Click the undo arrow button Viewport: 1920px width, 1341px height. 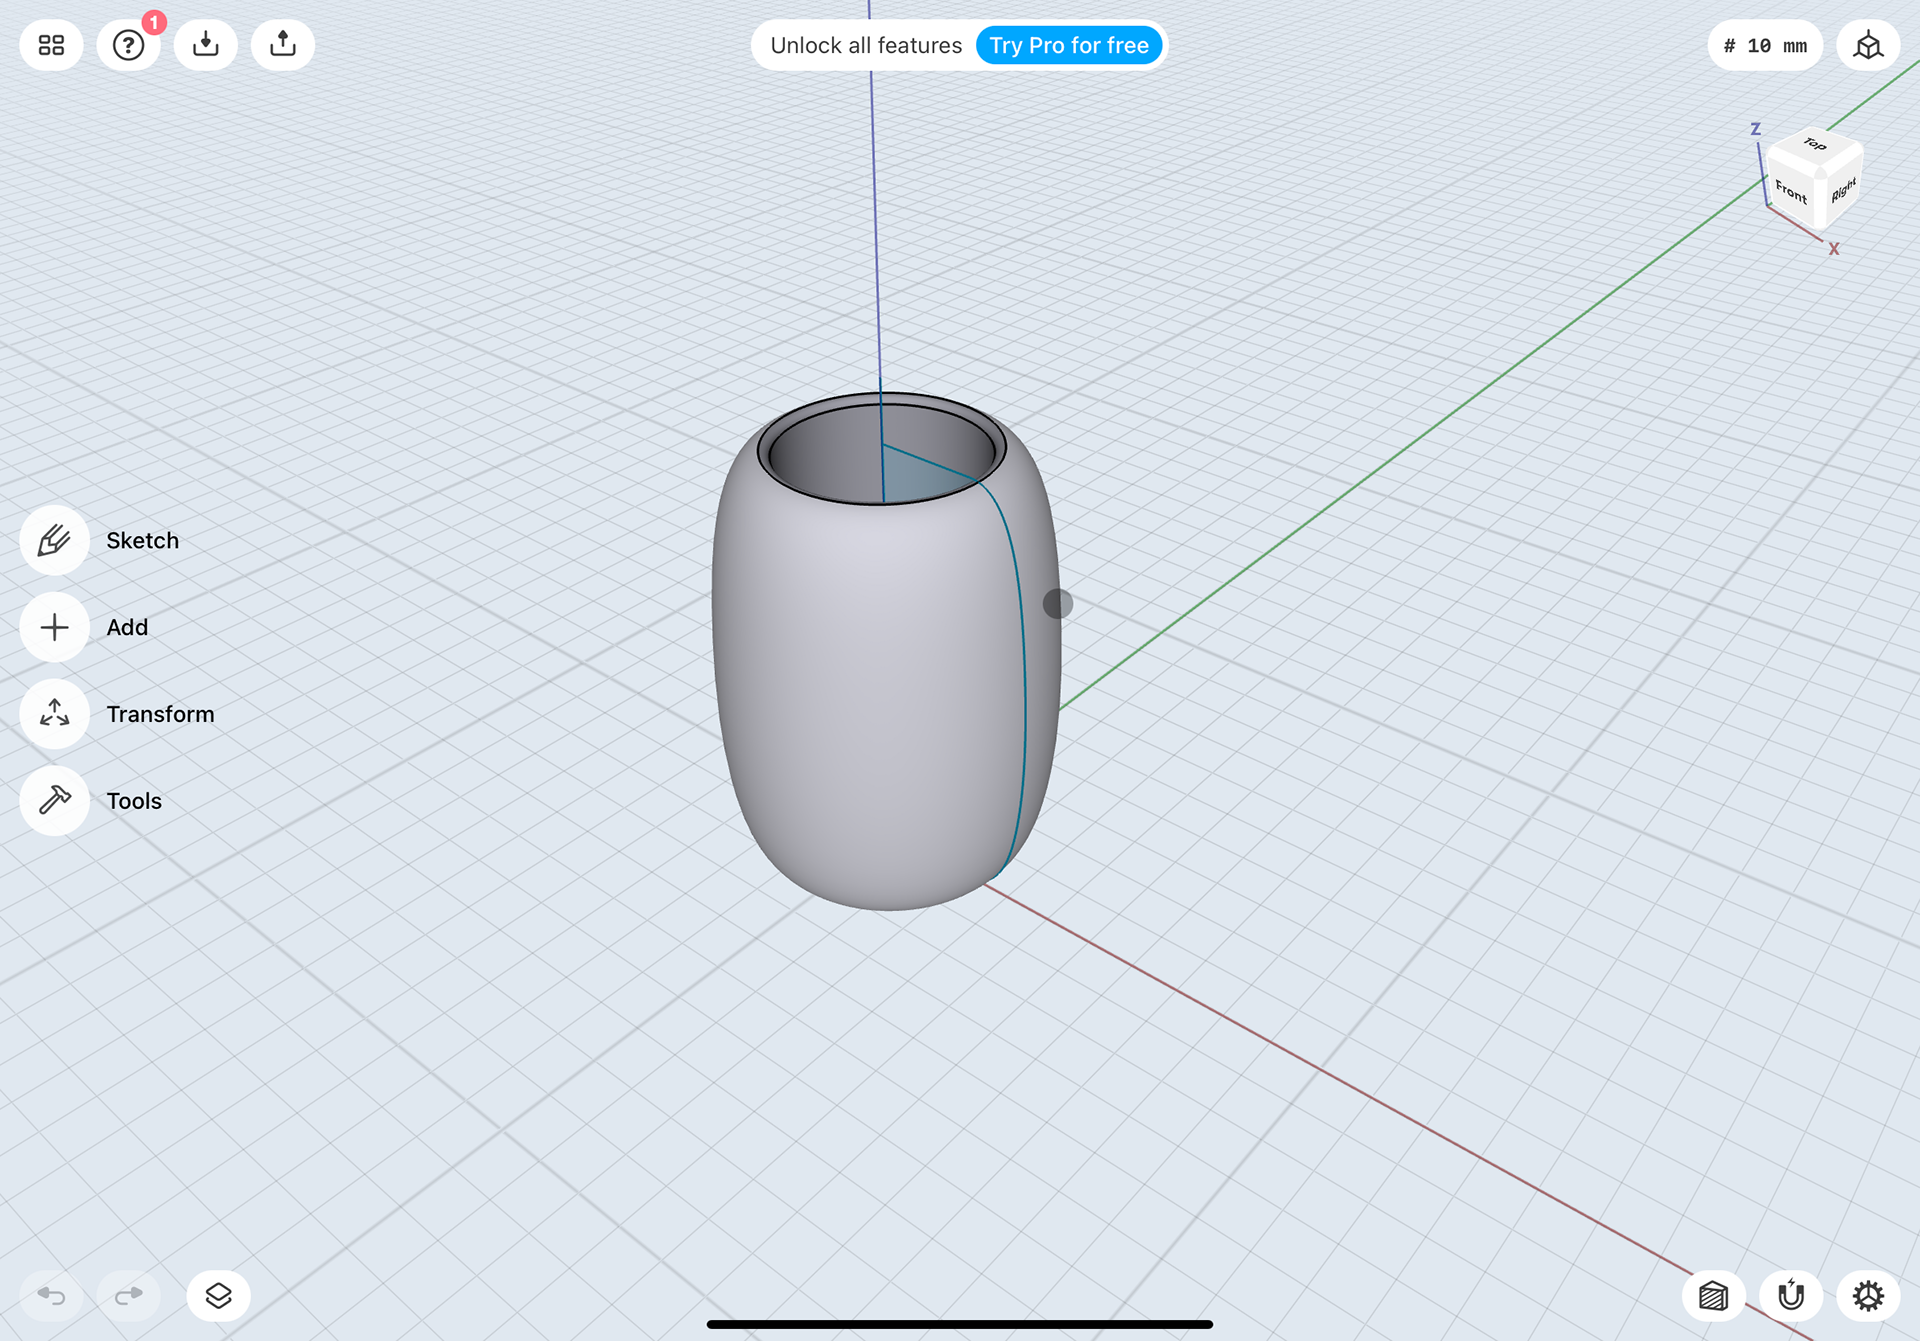[x=51, y=1296]
